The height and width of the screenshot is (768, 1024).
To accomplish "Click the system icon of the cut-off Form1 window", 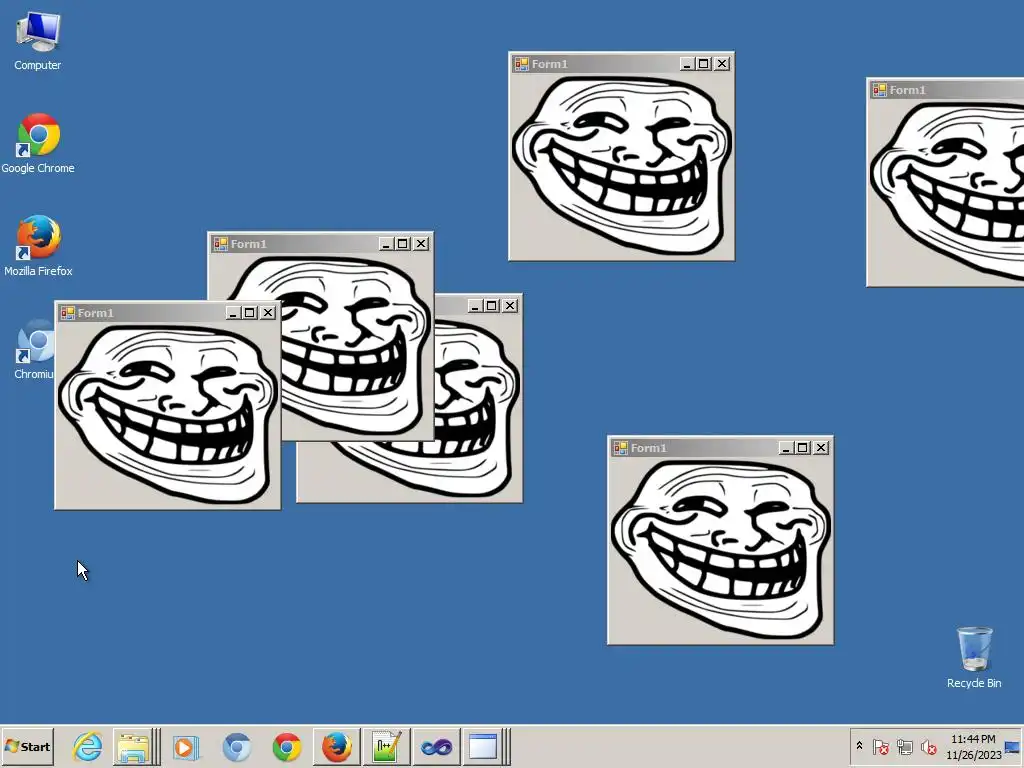I will pos(879,89).
